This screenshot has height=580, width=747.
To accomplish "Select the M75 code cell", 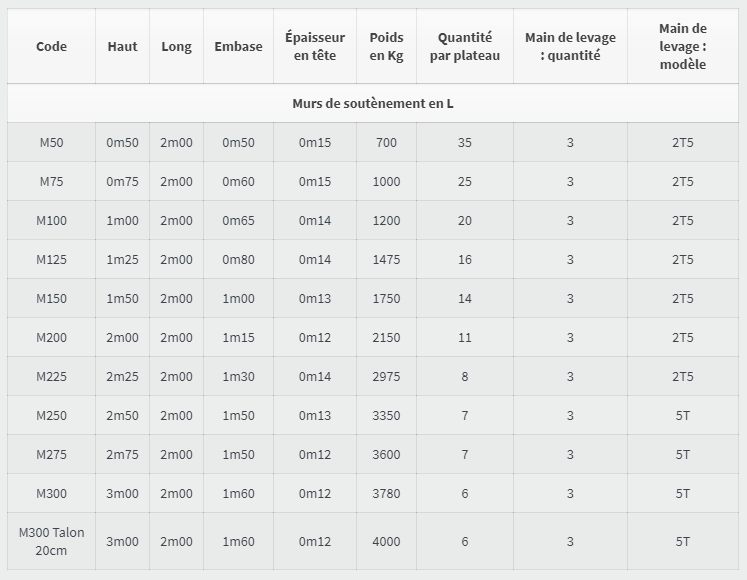I will pos(51,182).
